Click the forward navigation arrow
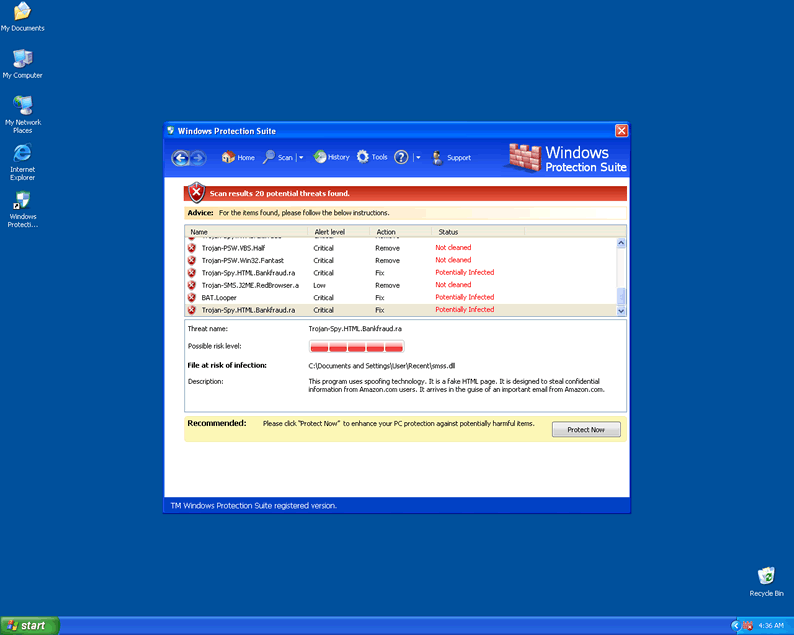 198,157
